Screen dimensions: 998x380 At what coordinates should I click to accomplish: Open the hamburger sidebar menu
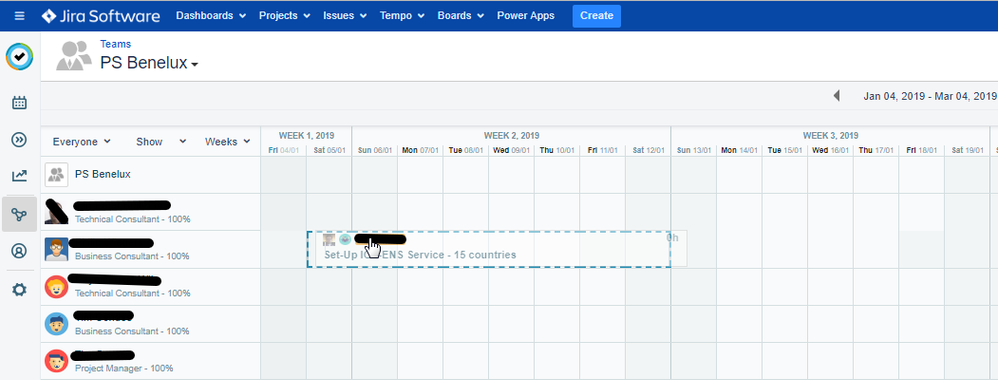coord(20,16)
